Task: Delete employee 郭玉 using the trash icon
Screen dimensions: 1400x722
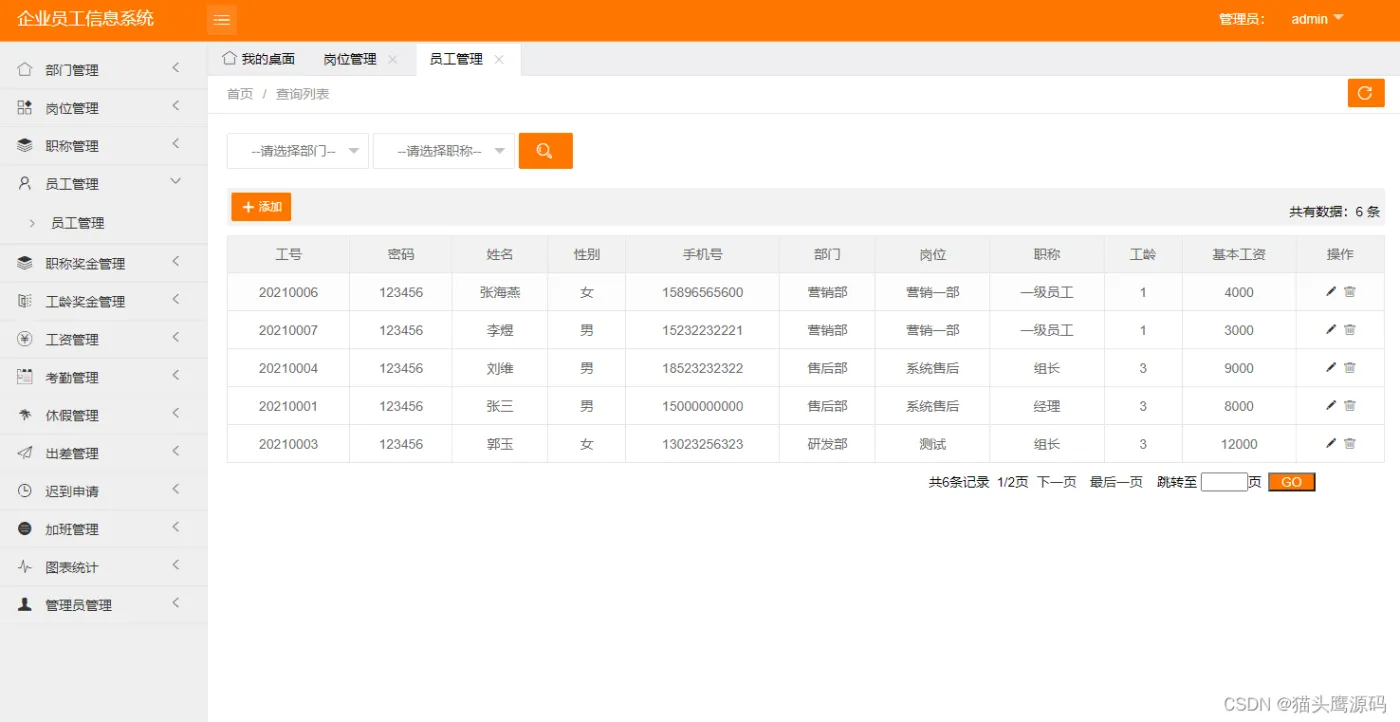Action: pyautogui.click(x=1350, y=443)
